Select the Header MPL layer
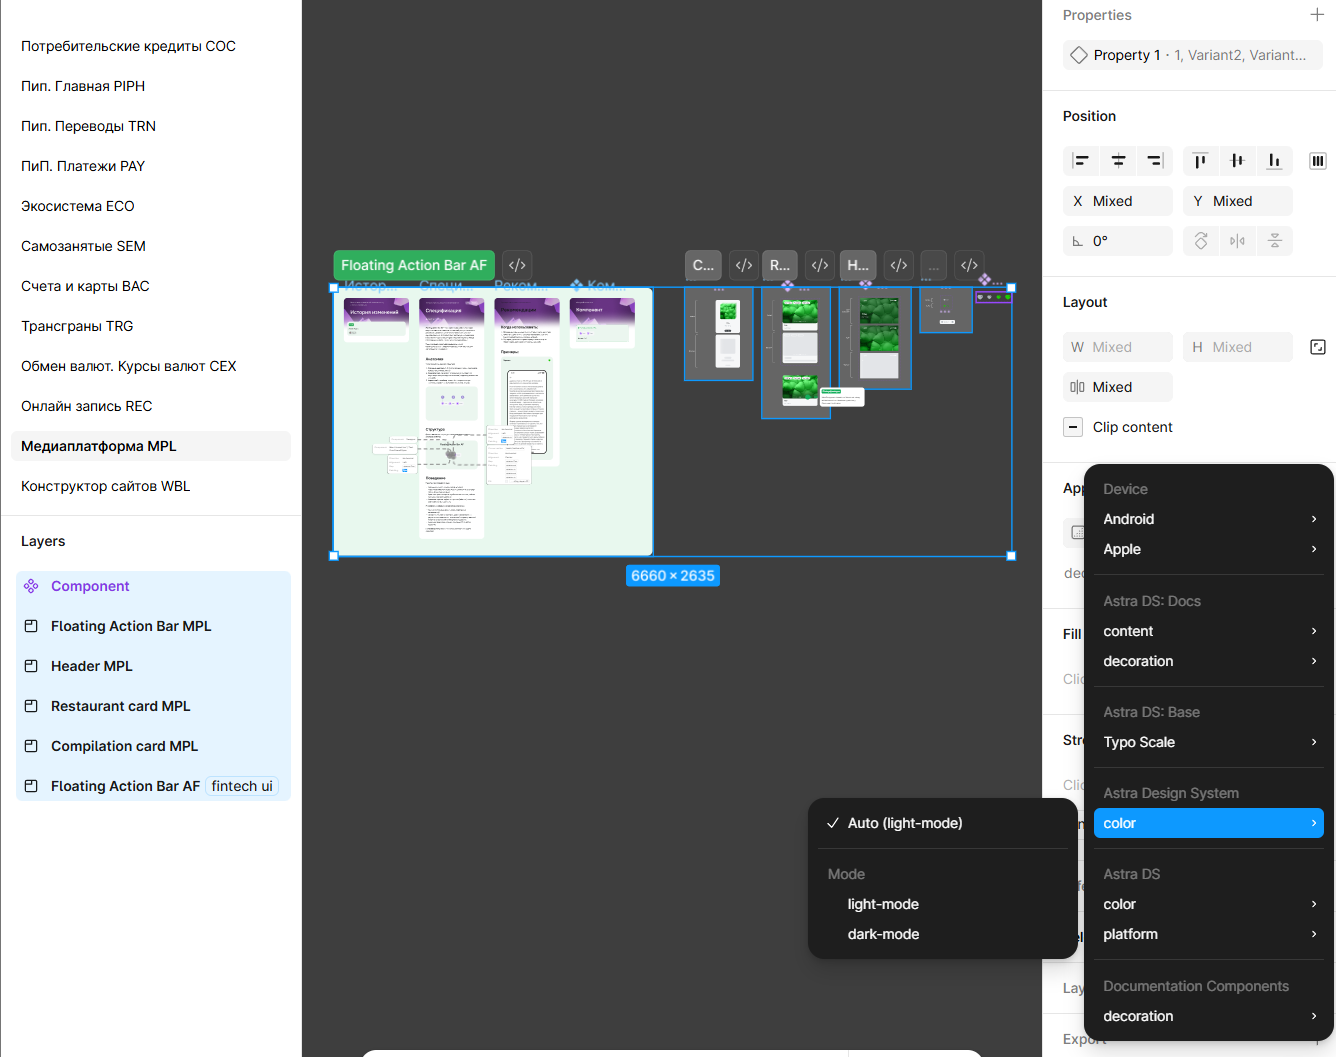1336x1057 pixels. coord(153,666)
